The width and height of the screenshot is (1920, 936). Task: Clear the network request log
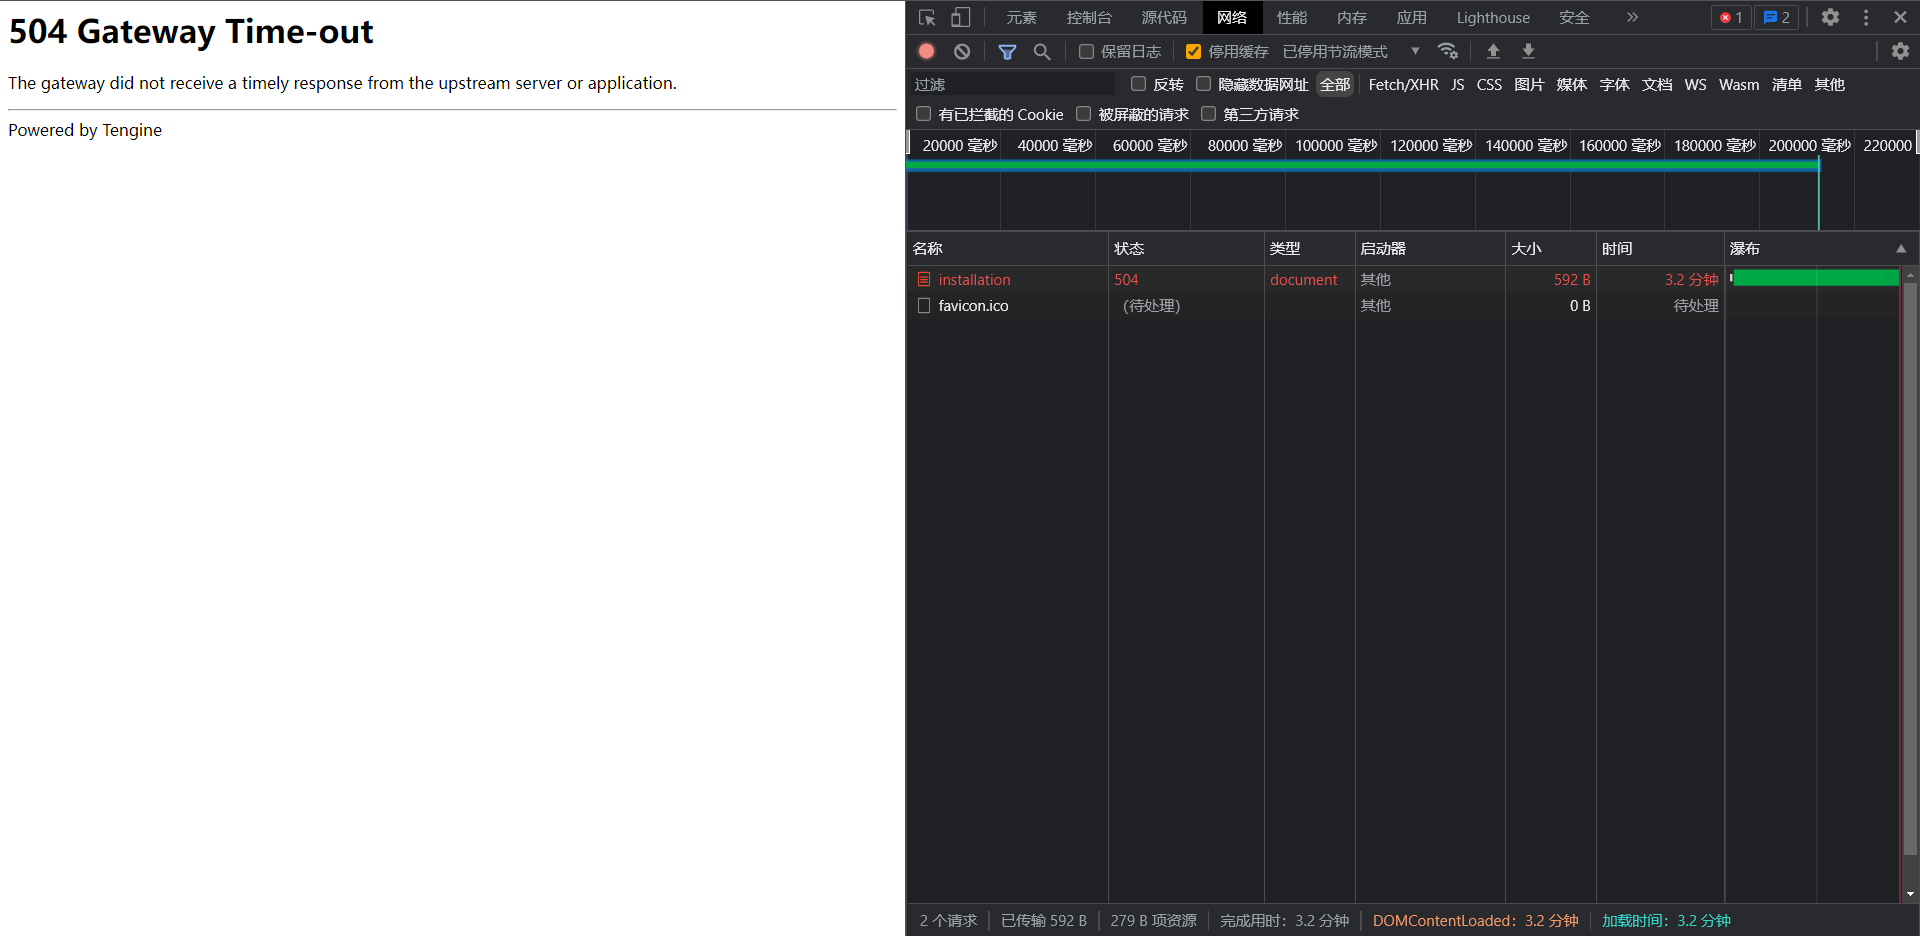(x=961, y=51)
